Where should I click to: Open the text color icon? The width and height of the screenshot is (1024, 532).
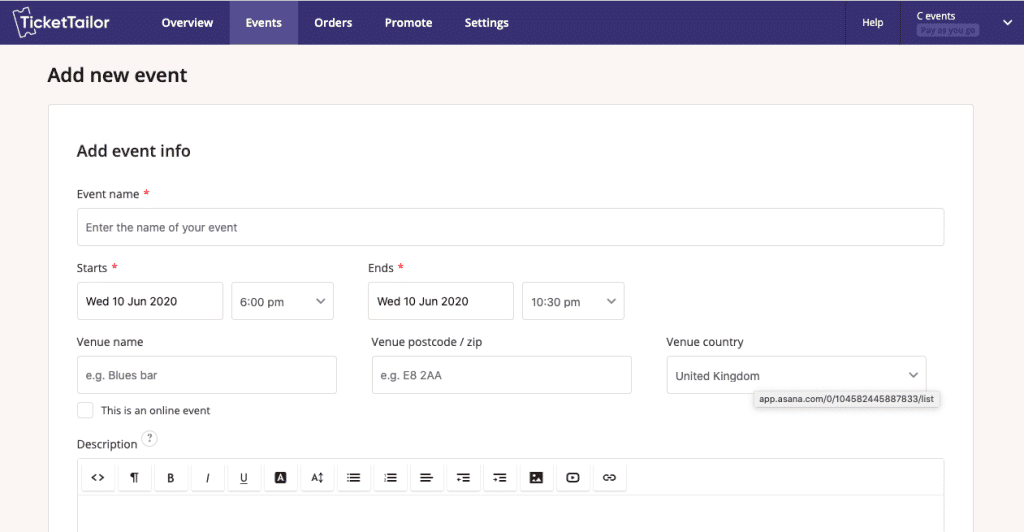pyautogui.click(x=280, y=478)
